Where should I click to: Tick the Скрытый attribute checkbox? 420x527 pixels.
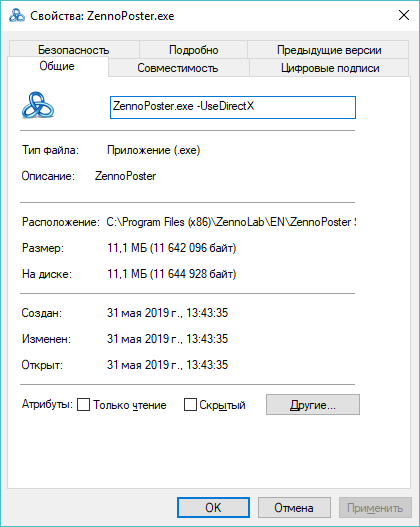190,405
